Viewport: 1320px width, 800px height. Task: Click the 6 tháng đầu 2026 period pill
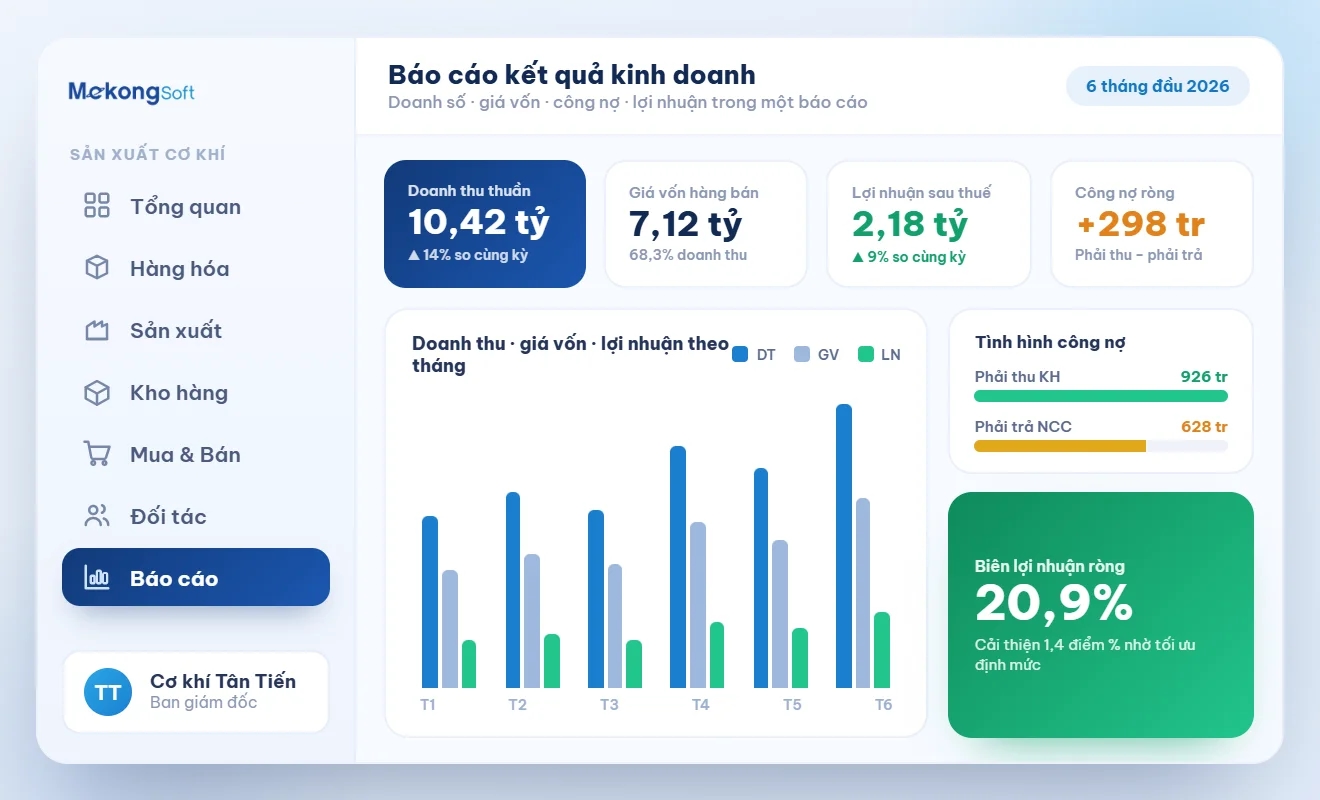[x=1158, y=86]
